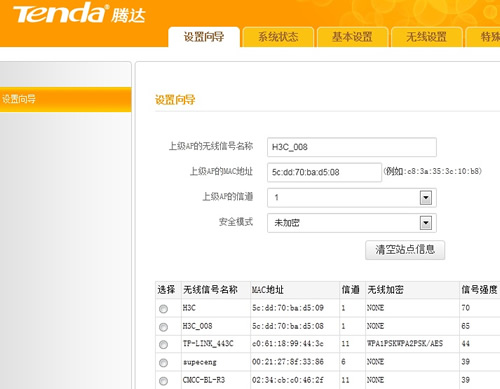Click signal strength value 44
Screen dimensions: 500x389
click(x=466, y=344)
